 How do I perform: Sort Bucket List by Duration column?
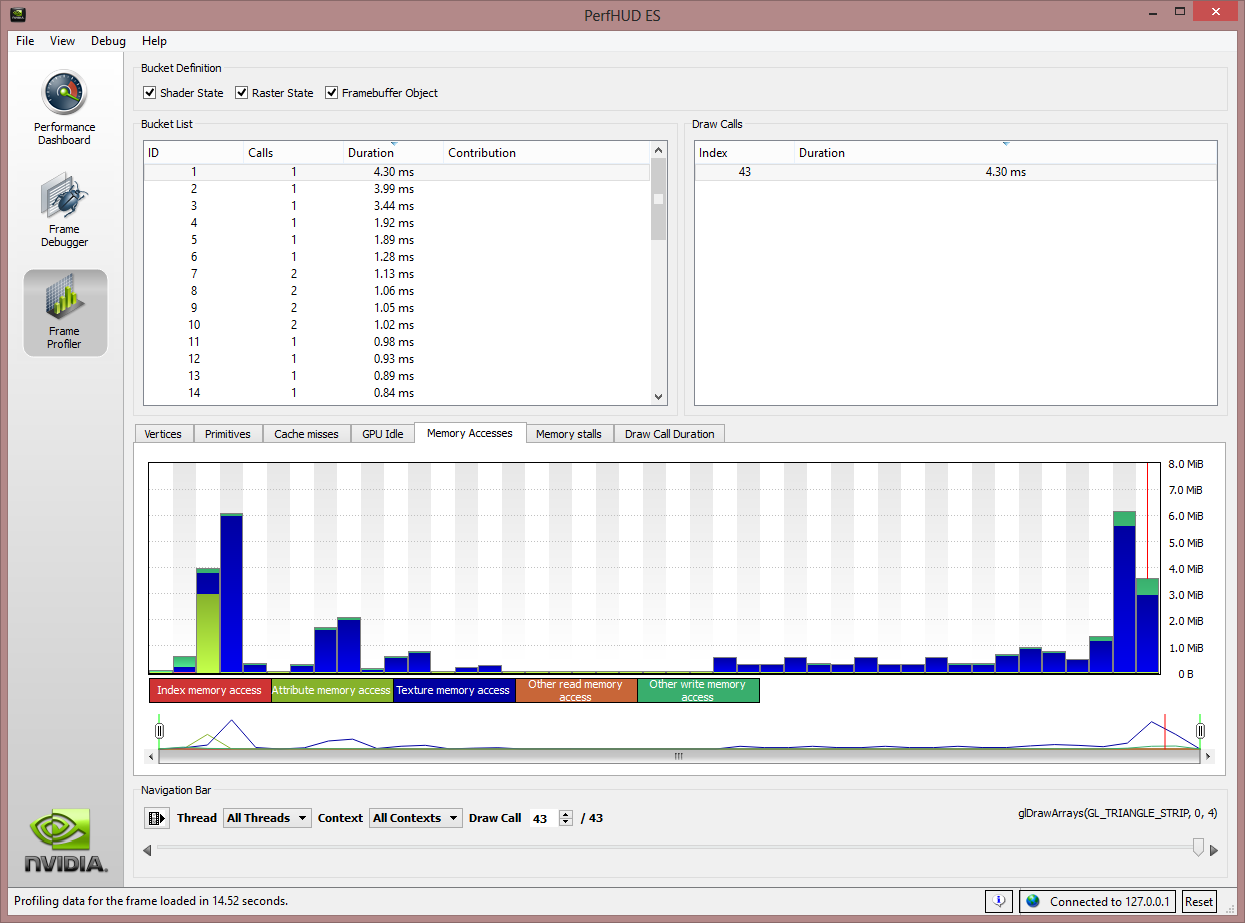coord(394,153)
